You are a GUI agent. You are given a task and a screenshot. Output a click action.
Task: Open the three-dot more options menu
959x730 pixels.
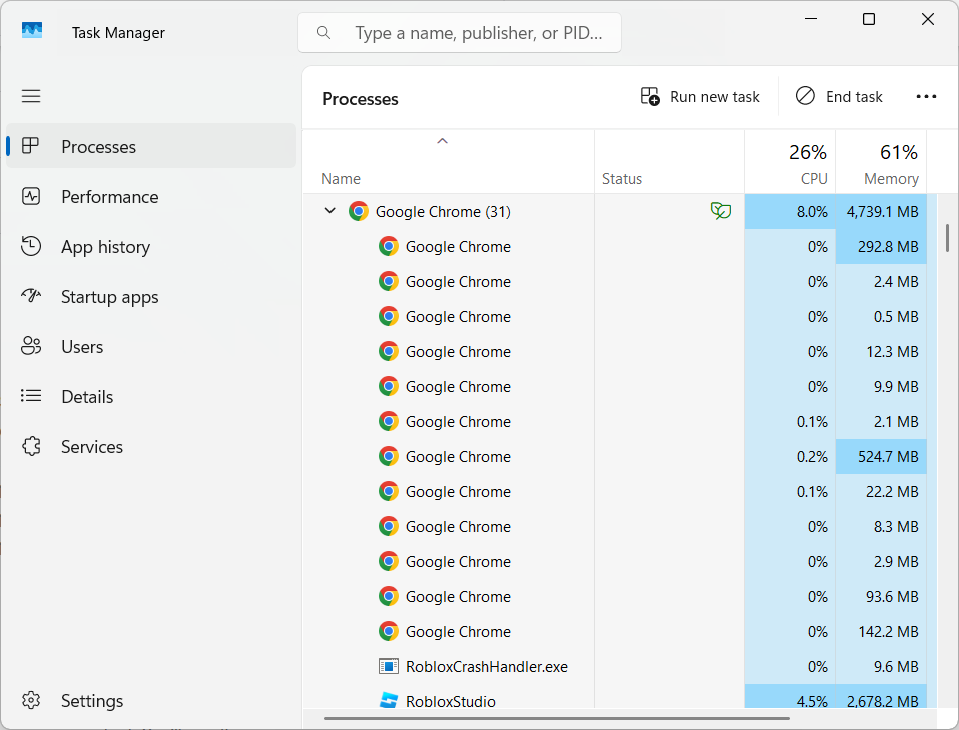pos(926,97)
